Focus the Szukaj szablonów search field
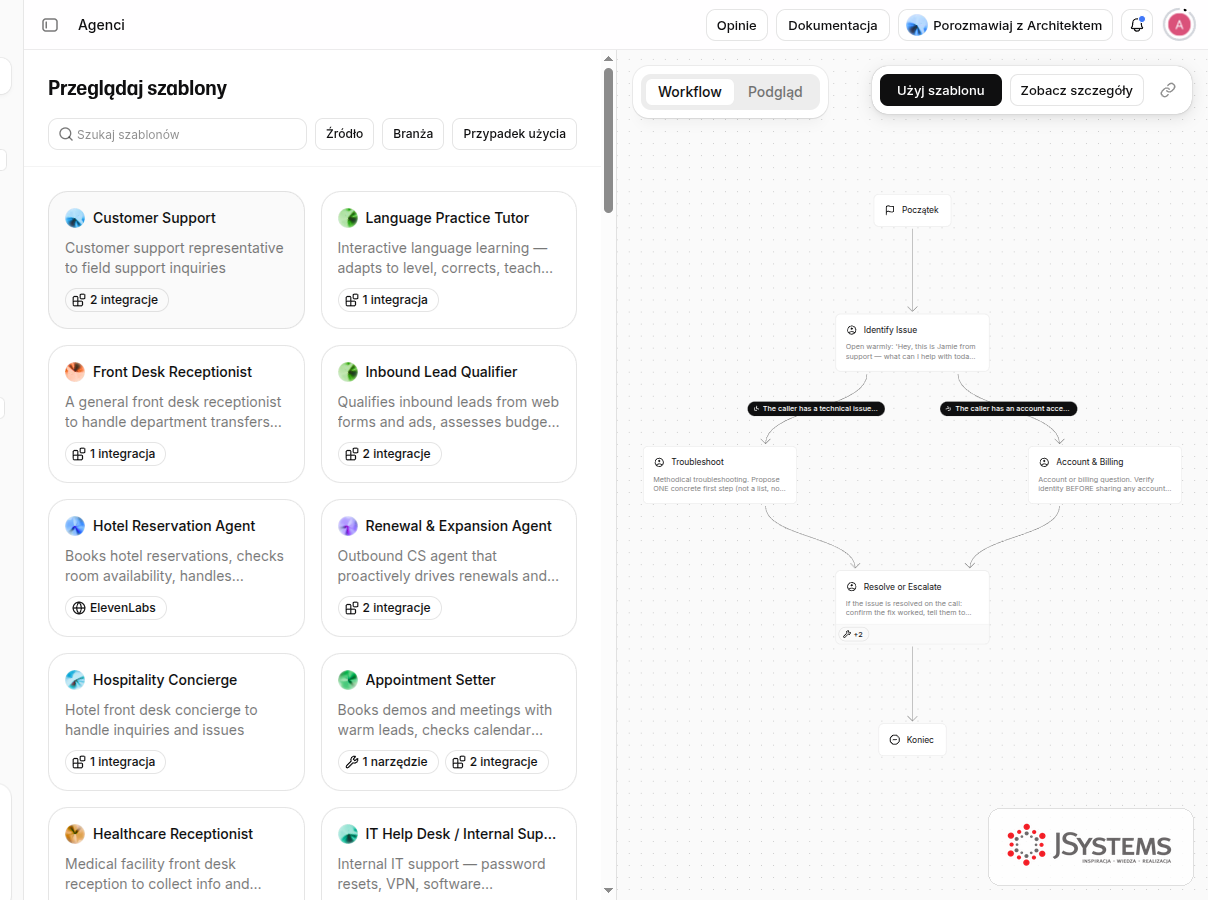This screenshot has height=900, width=1208. (177, 134)
